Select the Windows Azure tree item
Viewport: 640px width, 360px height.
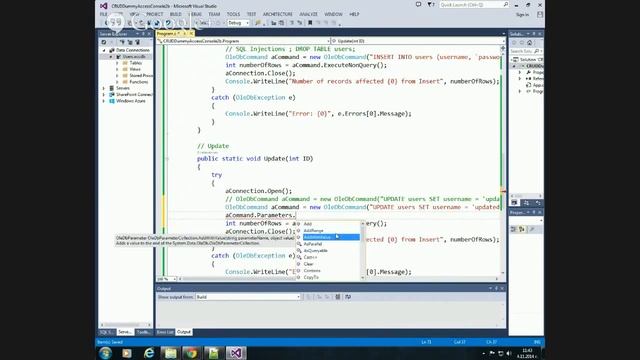pos(131,101)
